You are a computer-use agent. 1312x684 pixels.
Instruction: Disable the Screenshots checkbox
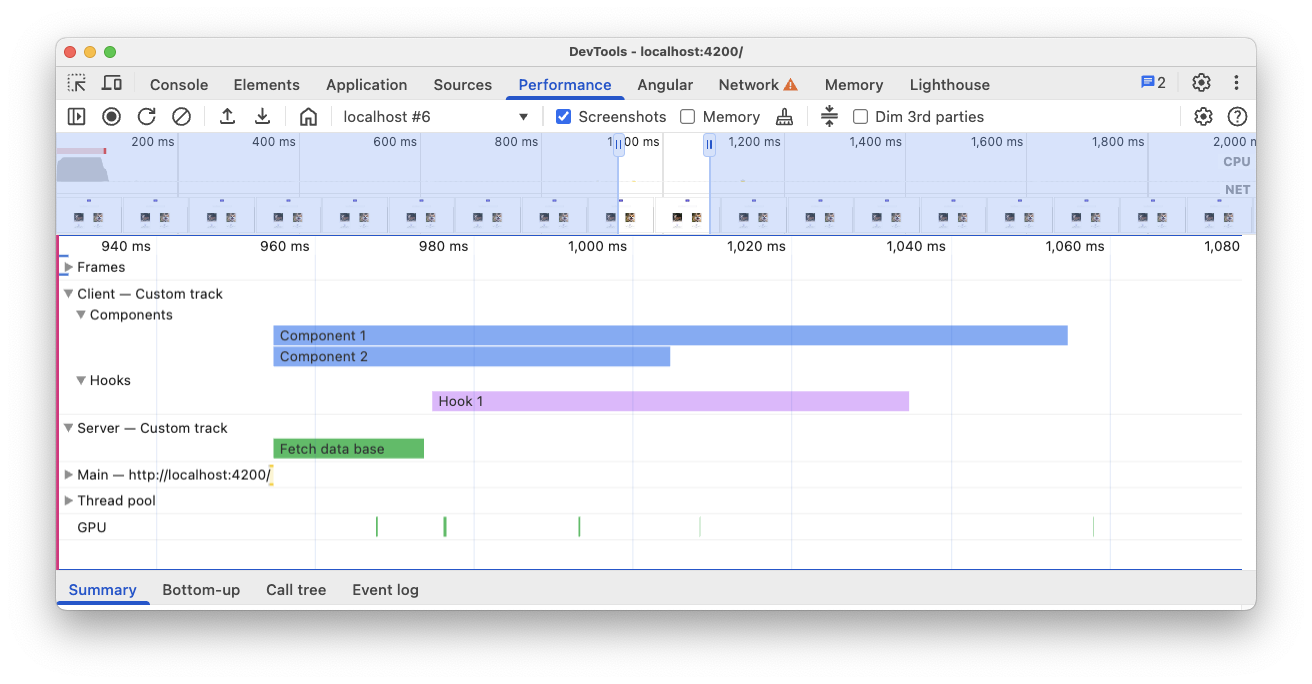[x=563, y=116]
